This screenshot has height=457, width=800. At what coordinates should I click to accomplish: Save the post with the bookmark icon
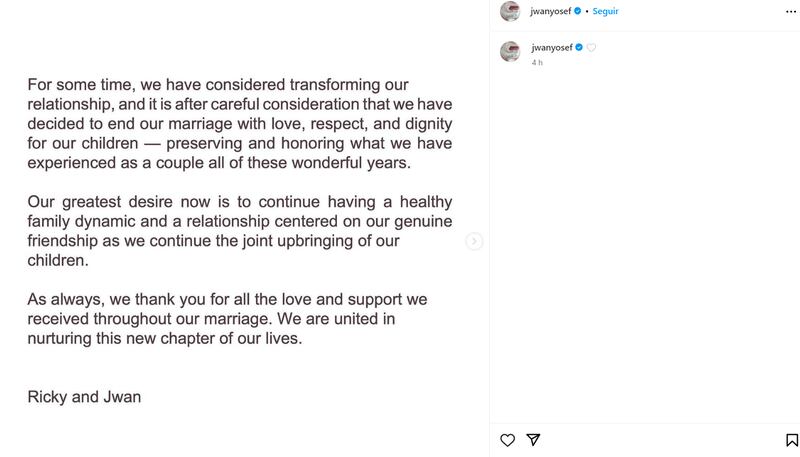point(791,440)
